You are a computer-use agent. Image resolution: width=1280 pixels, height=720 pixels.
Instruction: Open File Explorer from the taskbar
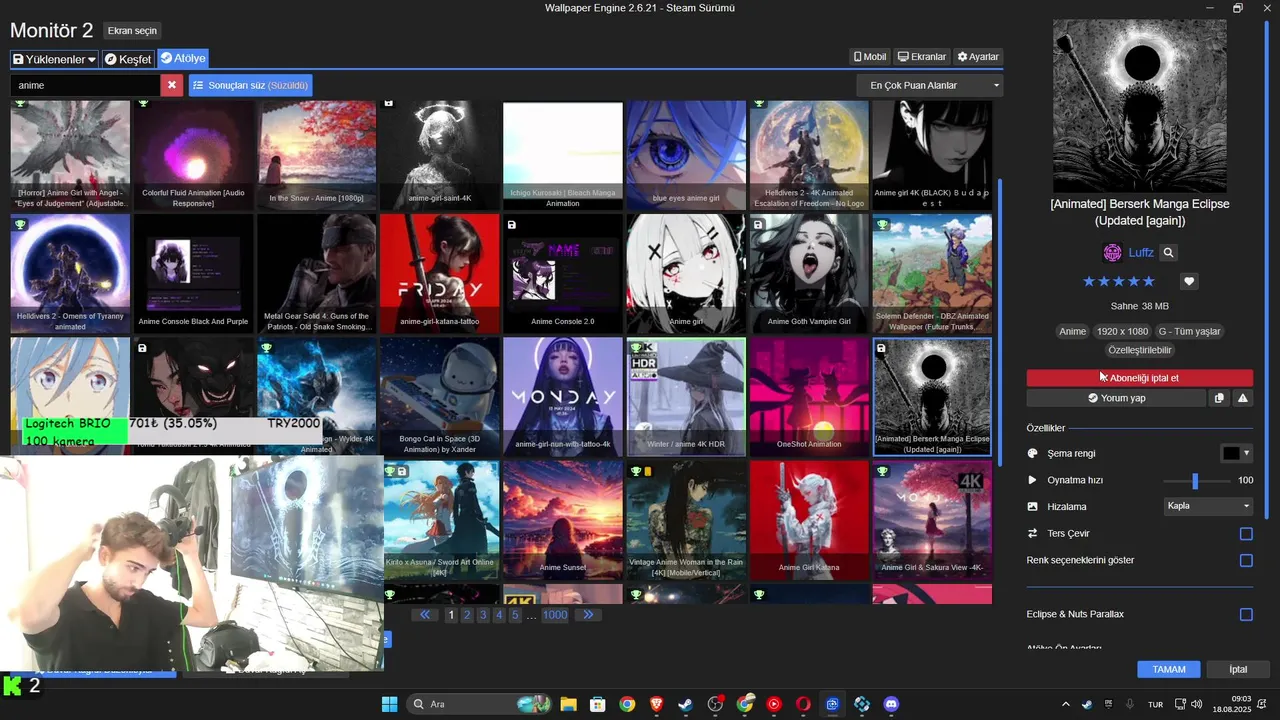(x=568, y=704)
